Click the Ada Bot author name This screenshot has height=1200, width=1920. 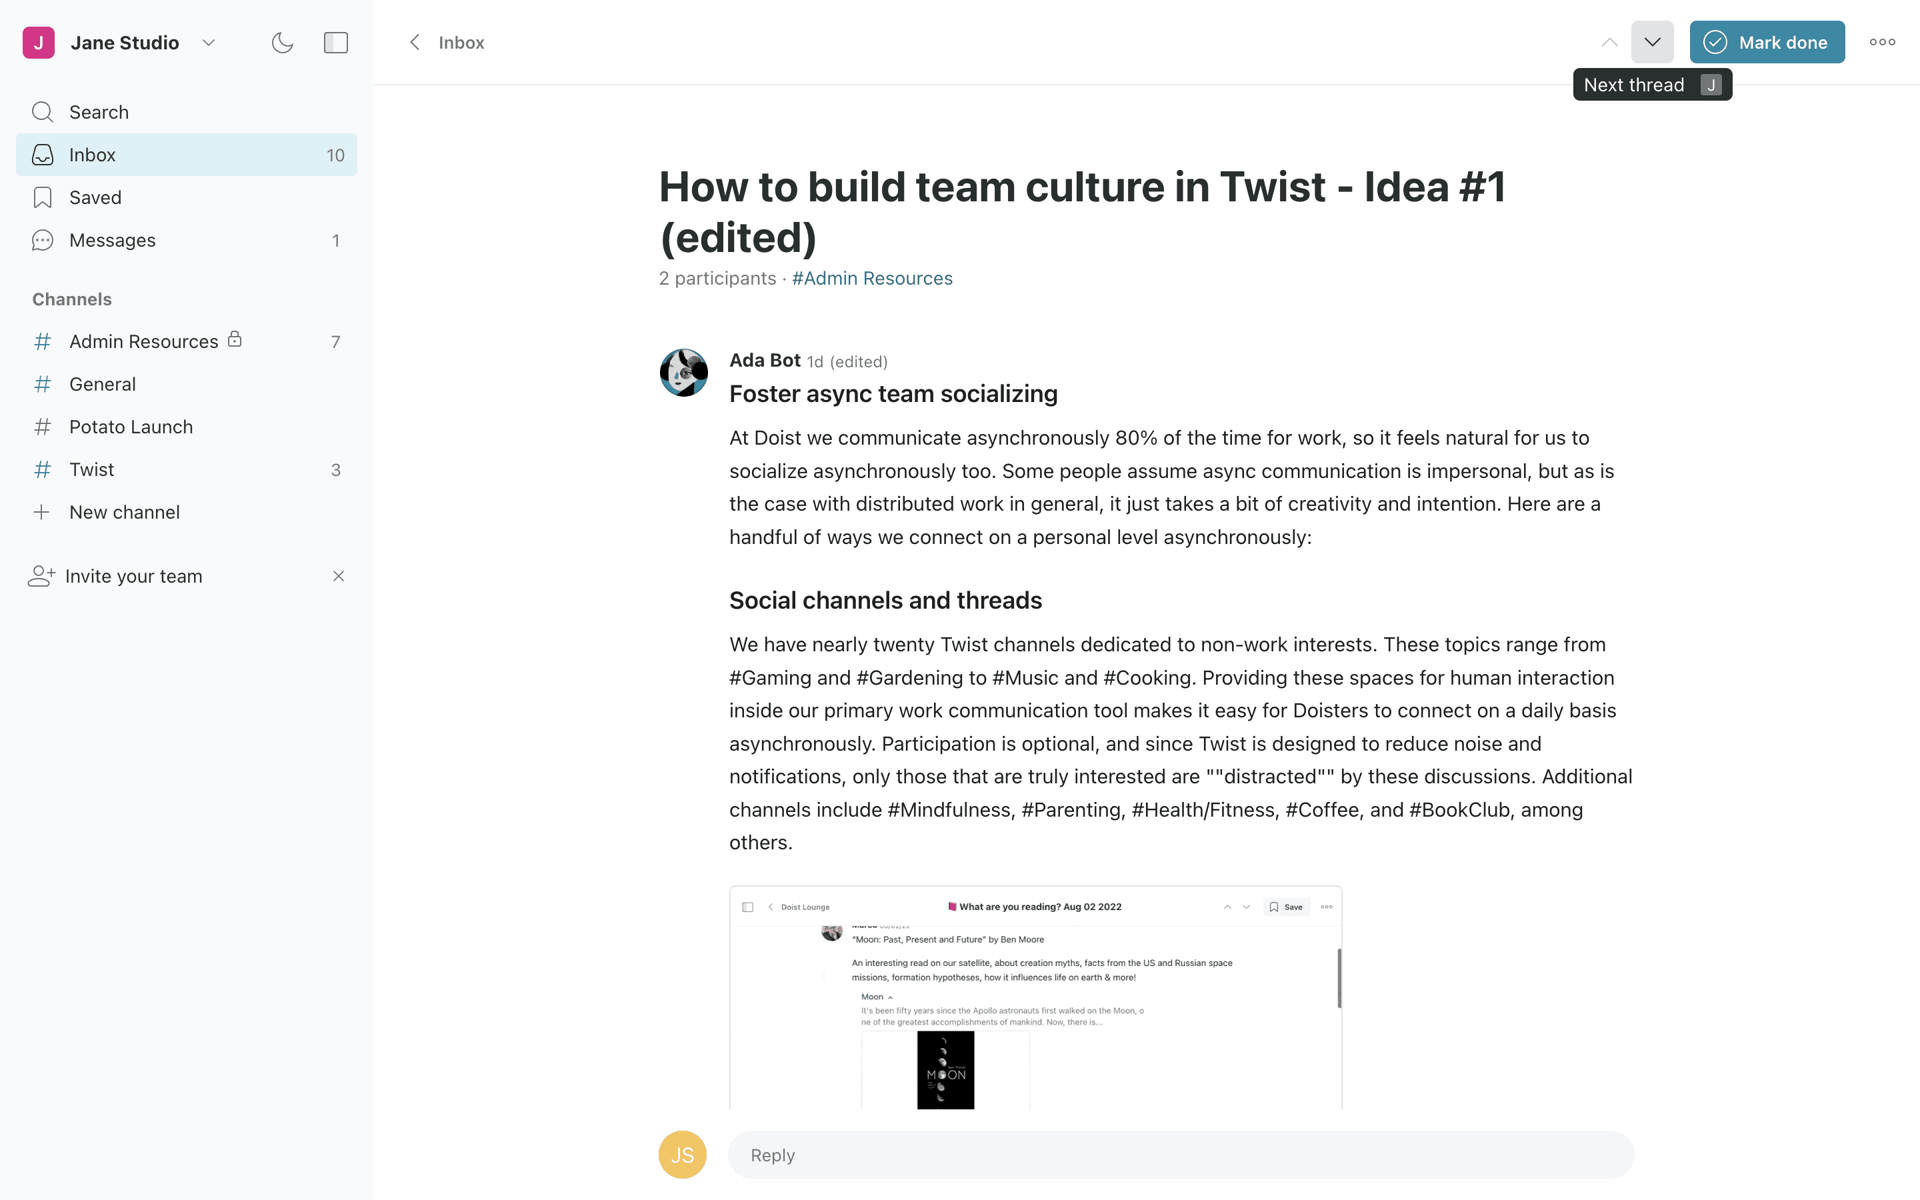765,360
